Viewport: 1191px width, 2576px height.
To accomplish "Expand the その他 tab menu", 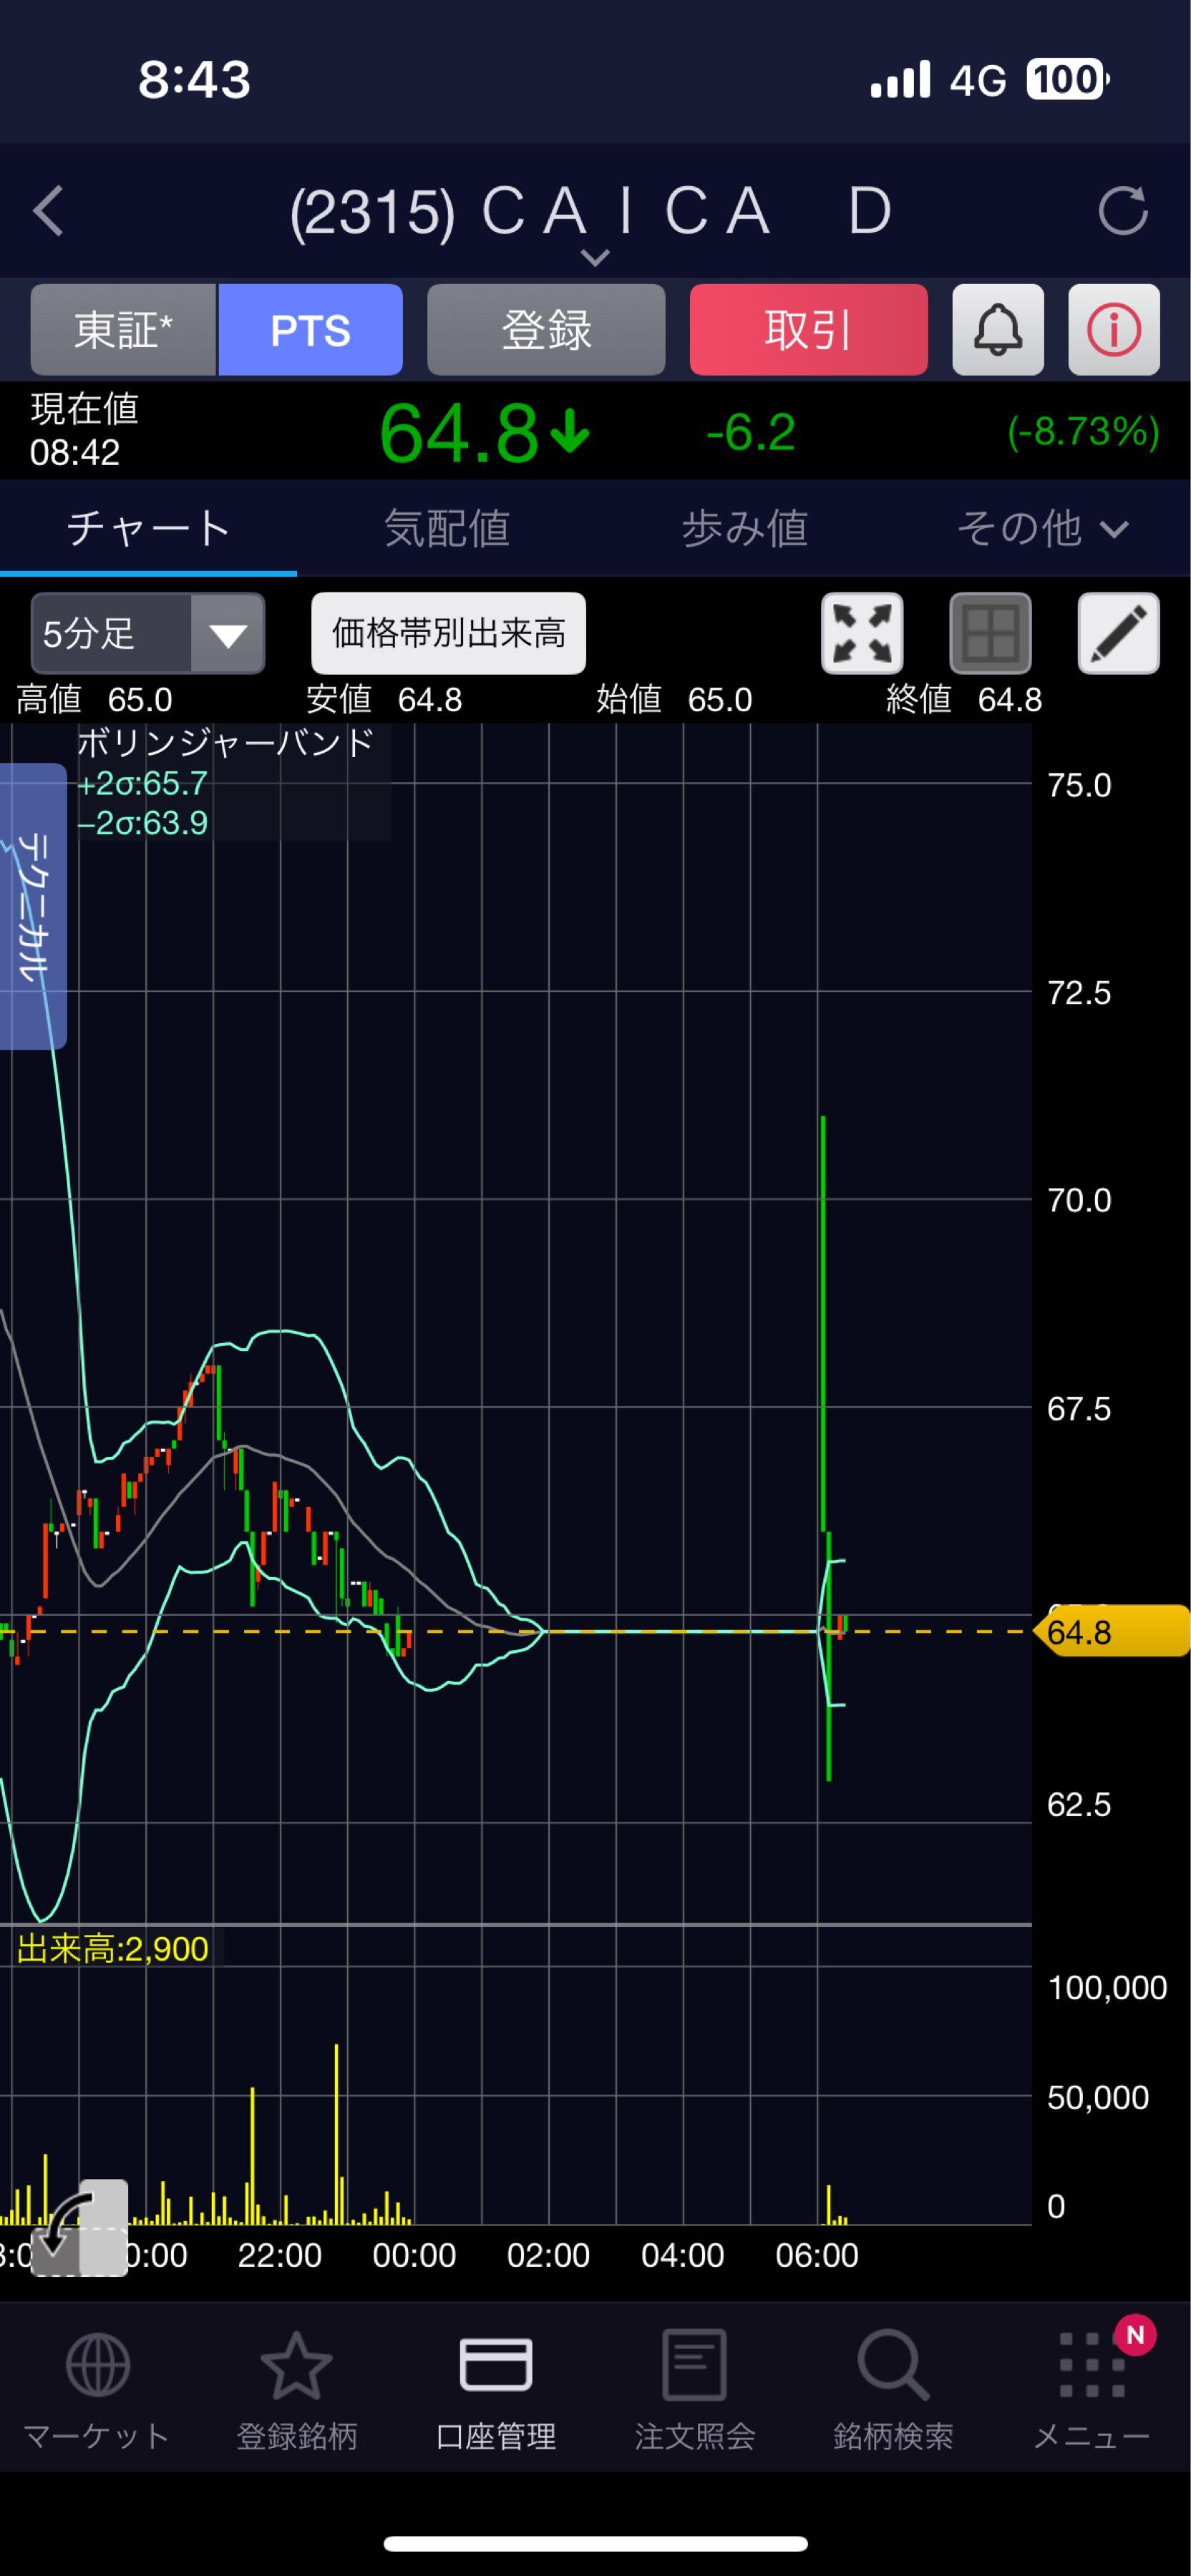I will point(1041,528).
